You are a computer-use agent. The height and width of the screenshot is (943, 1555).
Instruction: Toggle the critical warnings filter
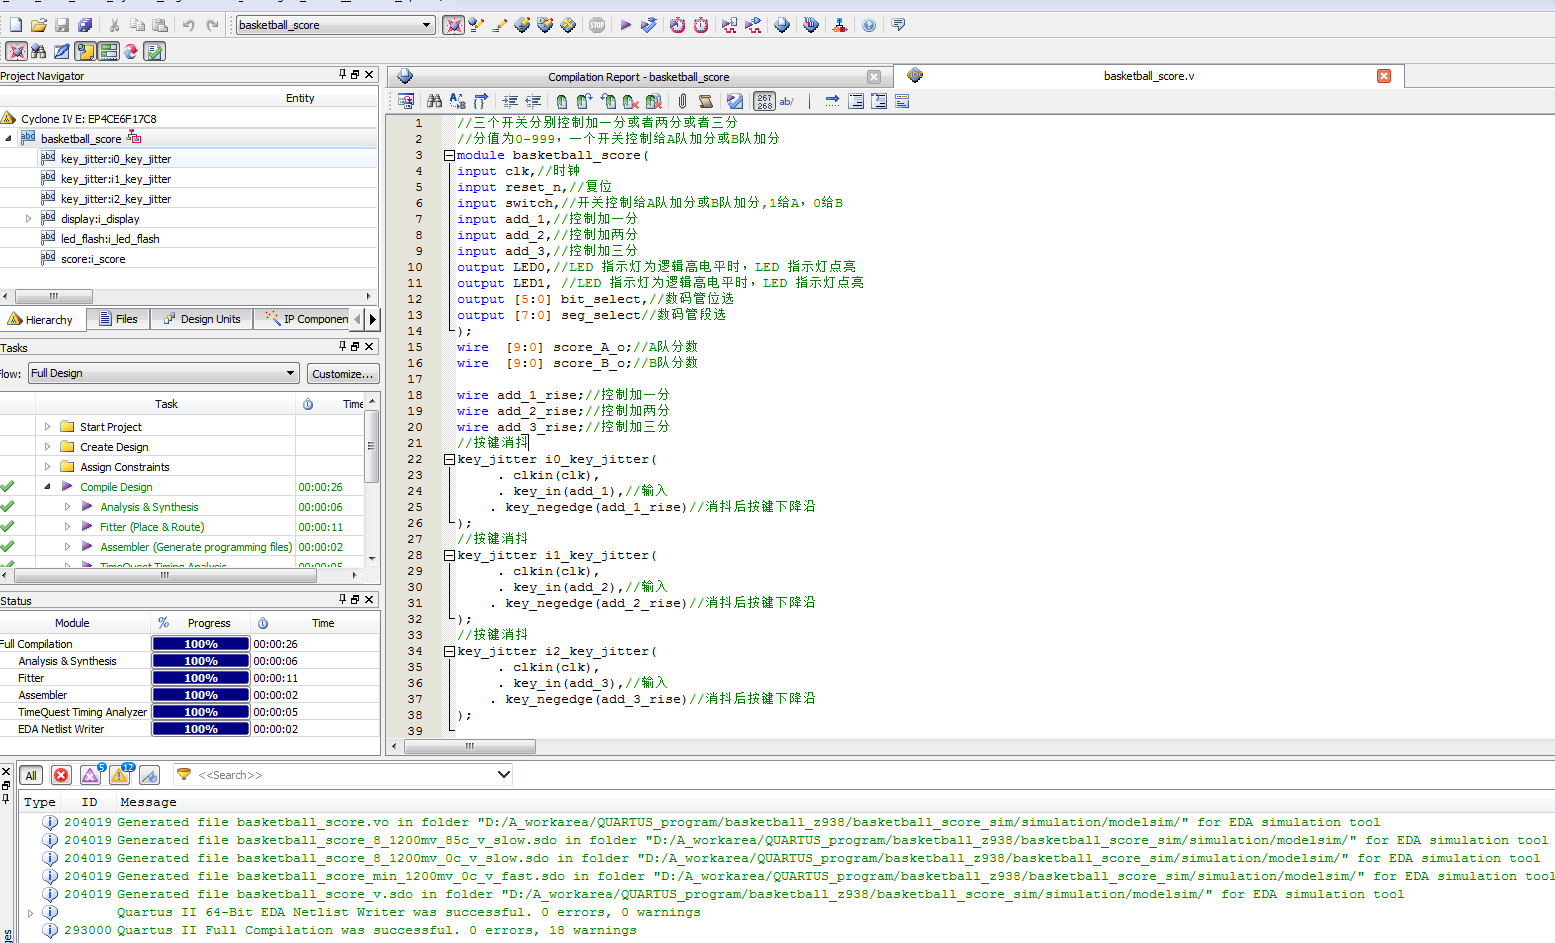pyautogui.click(x=91, y=775)
